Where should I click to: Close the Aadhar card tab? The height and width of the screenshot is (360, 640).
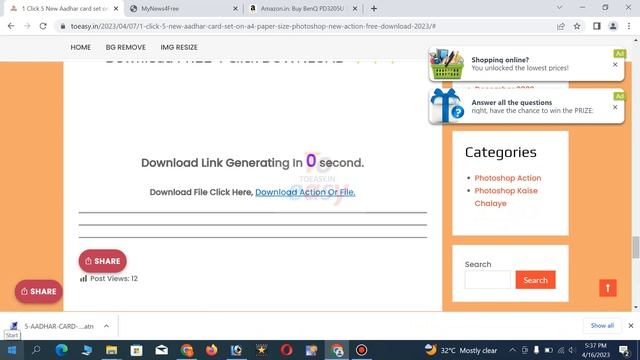click(116, 8)
